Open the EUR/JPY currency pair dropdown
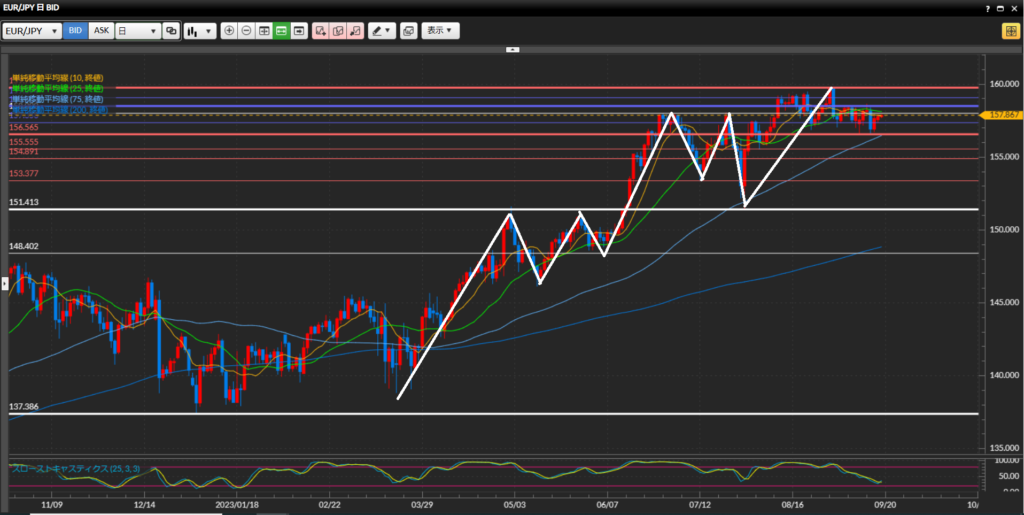This screenshot has width=1024, height=515. point(32,31)
